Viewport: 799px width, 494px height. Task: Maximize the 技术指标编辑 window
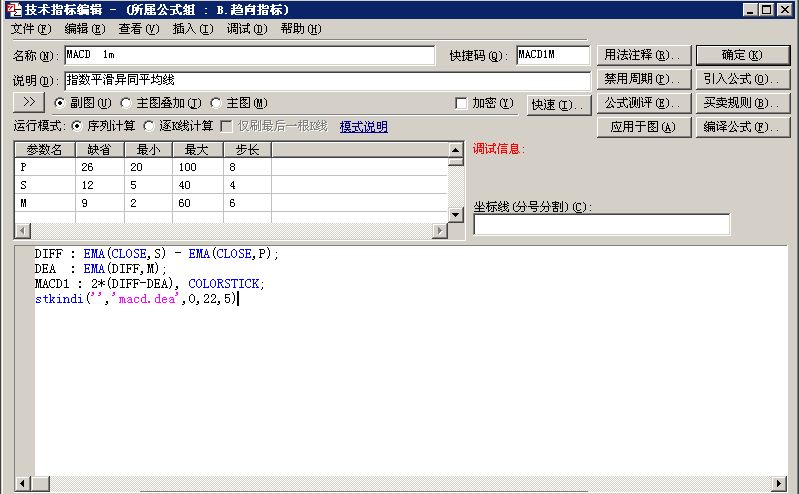coord(766,10)
